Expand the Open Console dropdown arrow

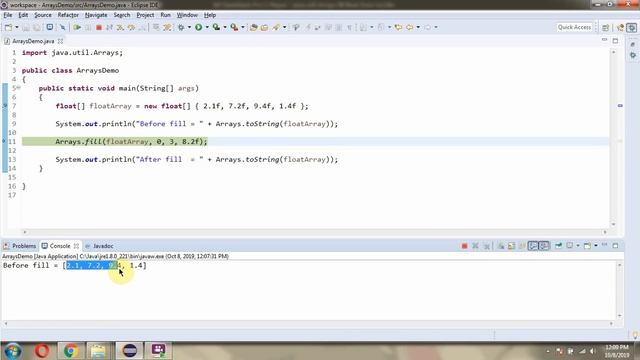coord(596,246)
